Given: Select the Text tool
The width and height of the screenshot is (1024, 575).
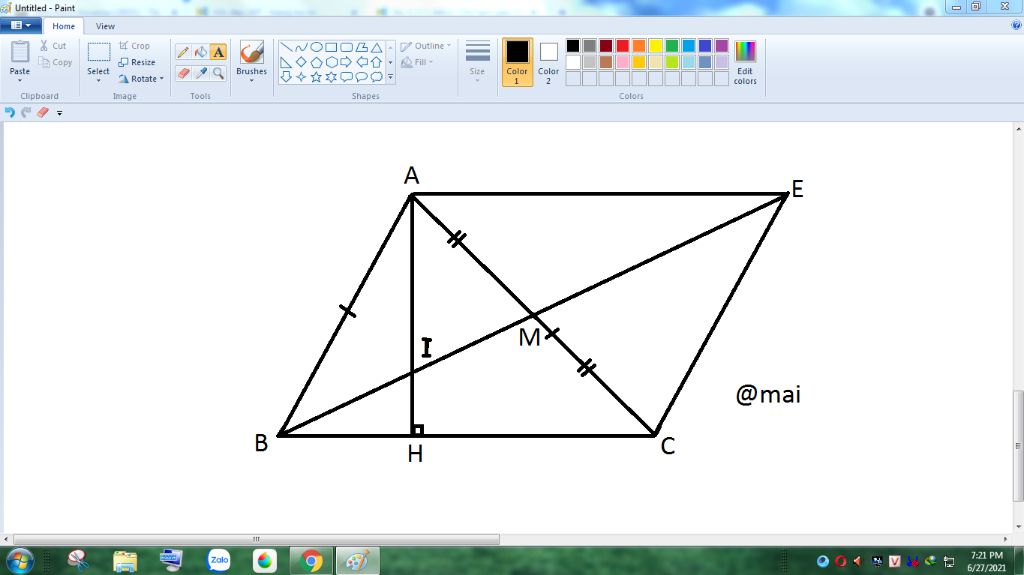Looking at the screenshot, I should pos(218,52).
